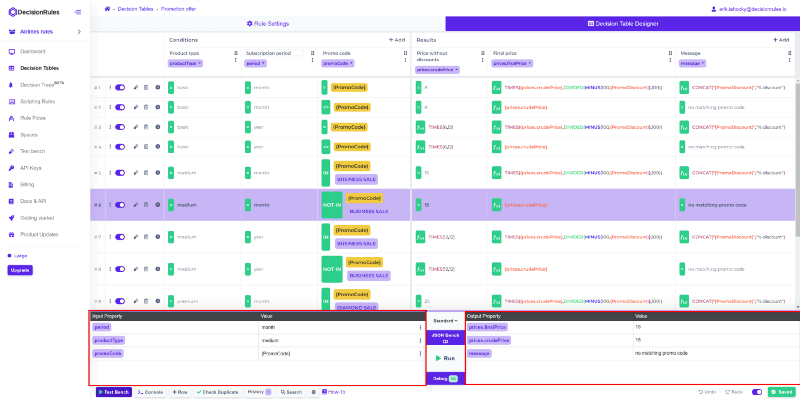This screenshot has width=800, height=399.
Task: Click the Check Duplicate button
Action: 217,392
